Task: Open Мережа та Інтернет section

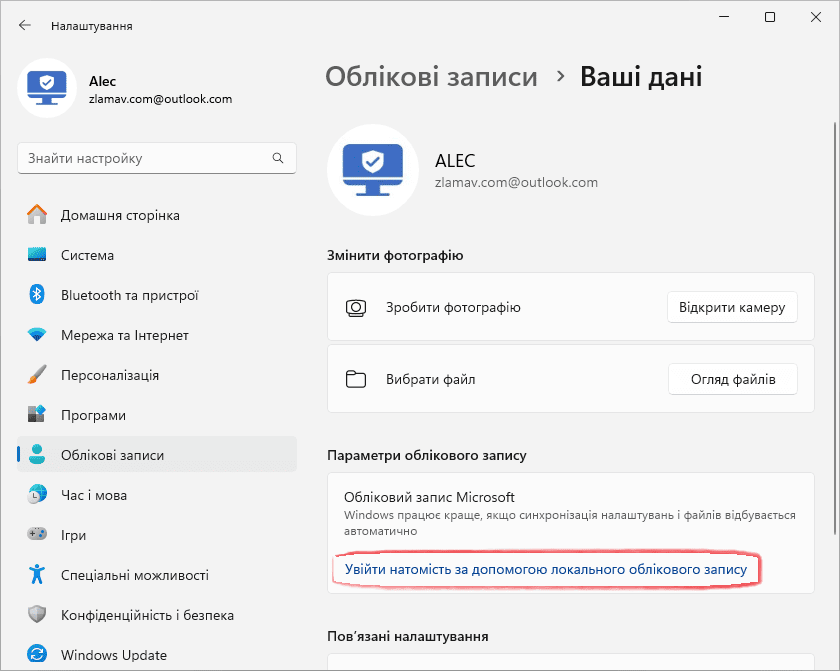Action: tap(110, 335)
